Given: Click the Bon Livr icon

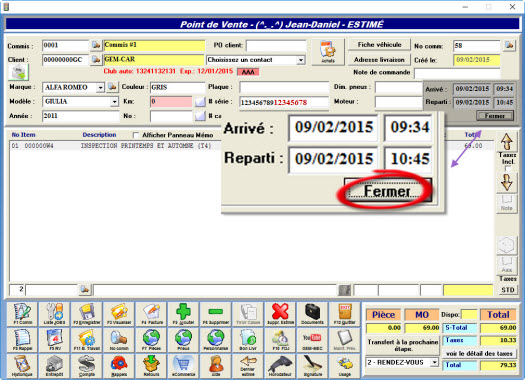Looking at the screenshot, I should pyautogui.click(x=248, y=339).
